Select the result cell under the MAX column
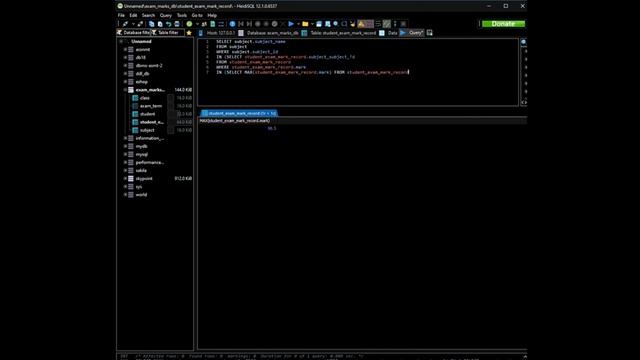This screenshot has width=640, height=360. pyautogui.click(x=238, y=128)
